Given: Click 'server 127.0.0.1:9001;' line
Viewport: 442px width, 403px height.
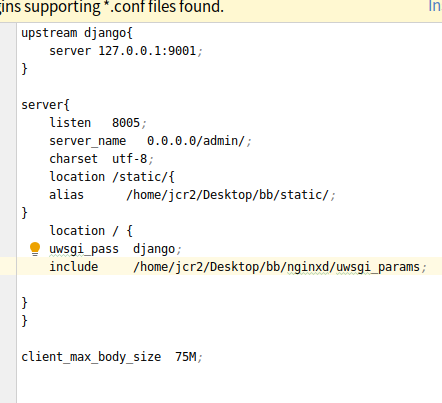Looking at the screenshot, I should (x=126, y=51).
